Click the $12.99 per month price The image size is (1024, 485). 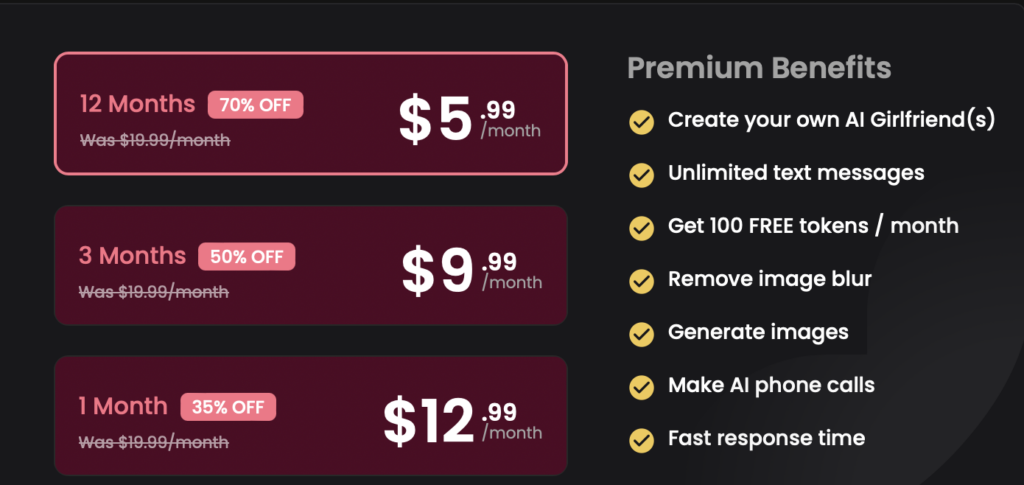click(x=462, y=422)
